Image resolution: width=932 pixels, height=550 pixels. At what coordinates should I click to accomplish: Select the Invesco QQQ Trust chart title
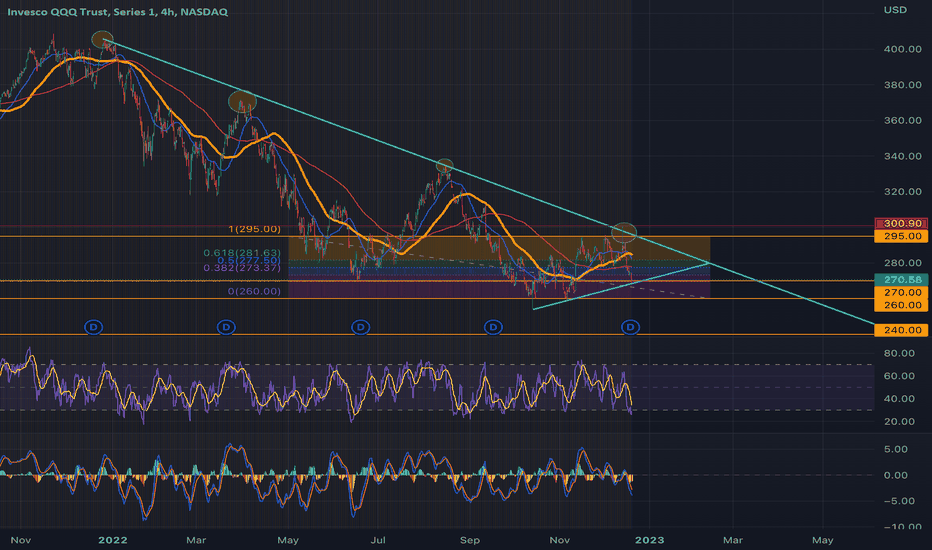tap(117, 12)
